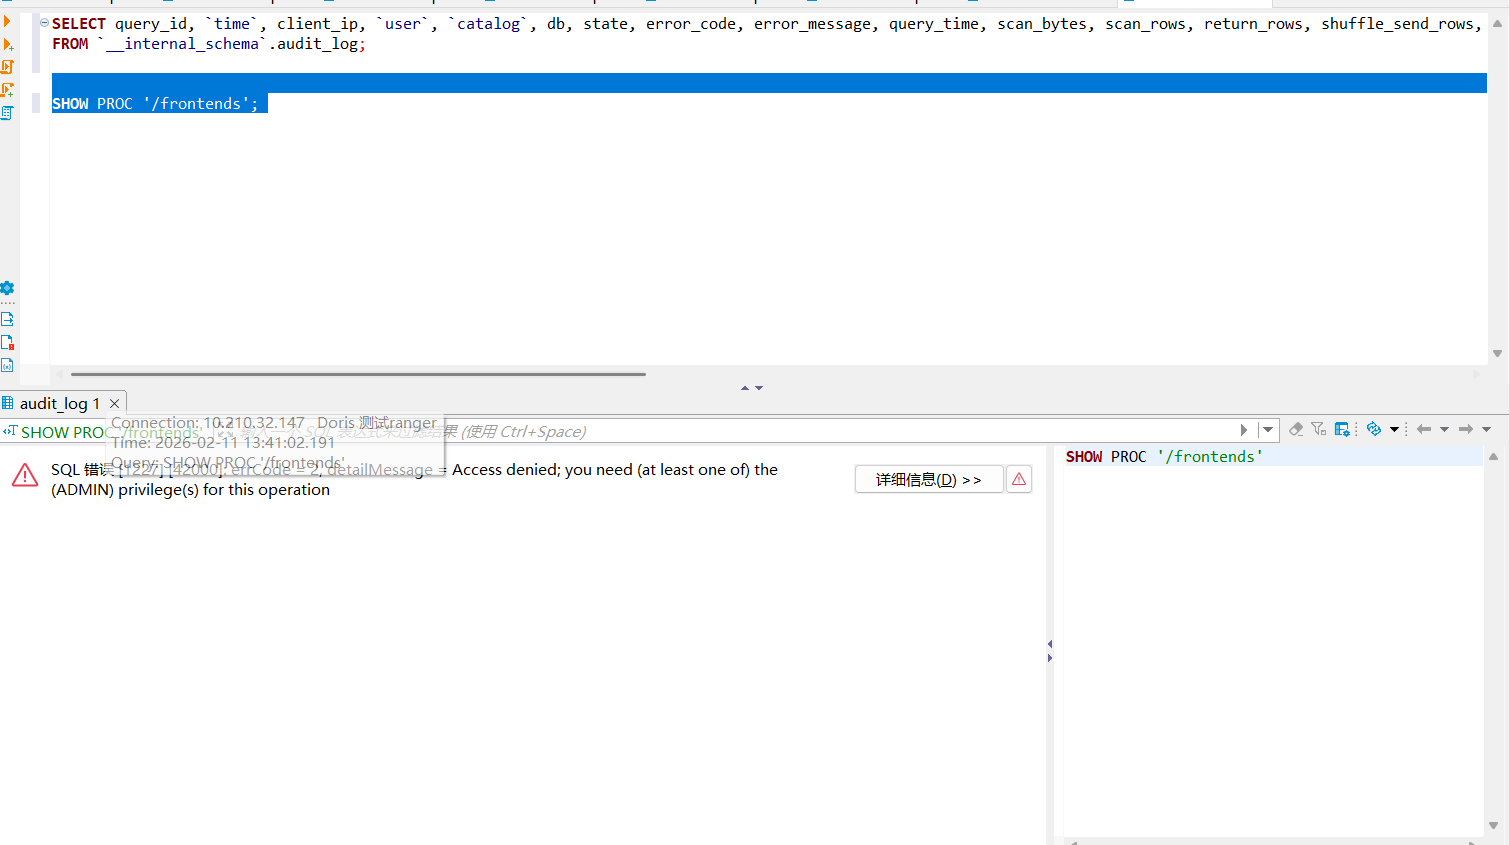Viewport: 1510px width, 845px height.
Task: Open the editor settings gear icon
Action: click(x=7, y=288)
